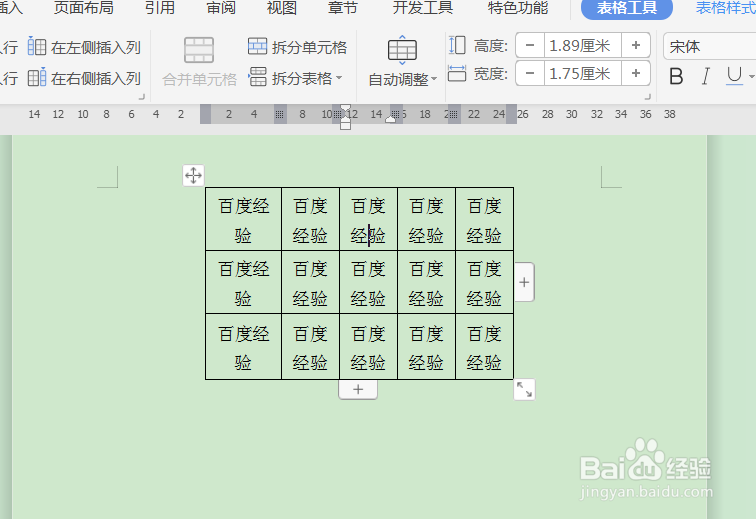The width and height of the screenshot is (756, 519).
Task: Toggle underline formatting
Action: click(734, 76)
